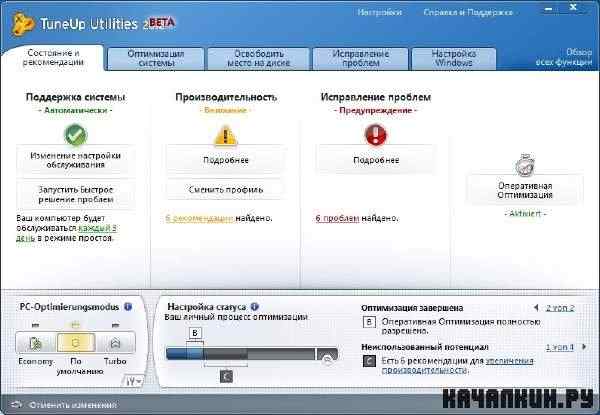Show previous item in Оптимизация завершена
The width and height of the screenshot is (600, 415).
(x=536, y=308)
